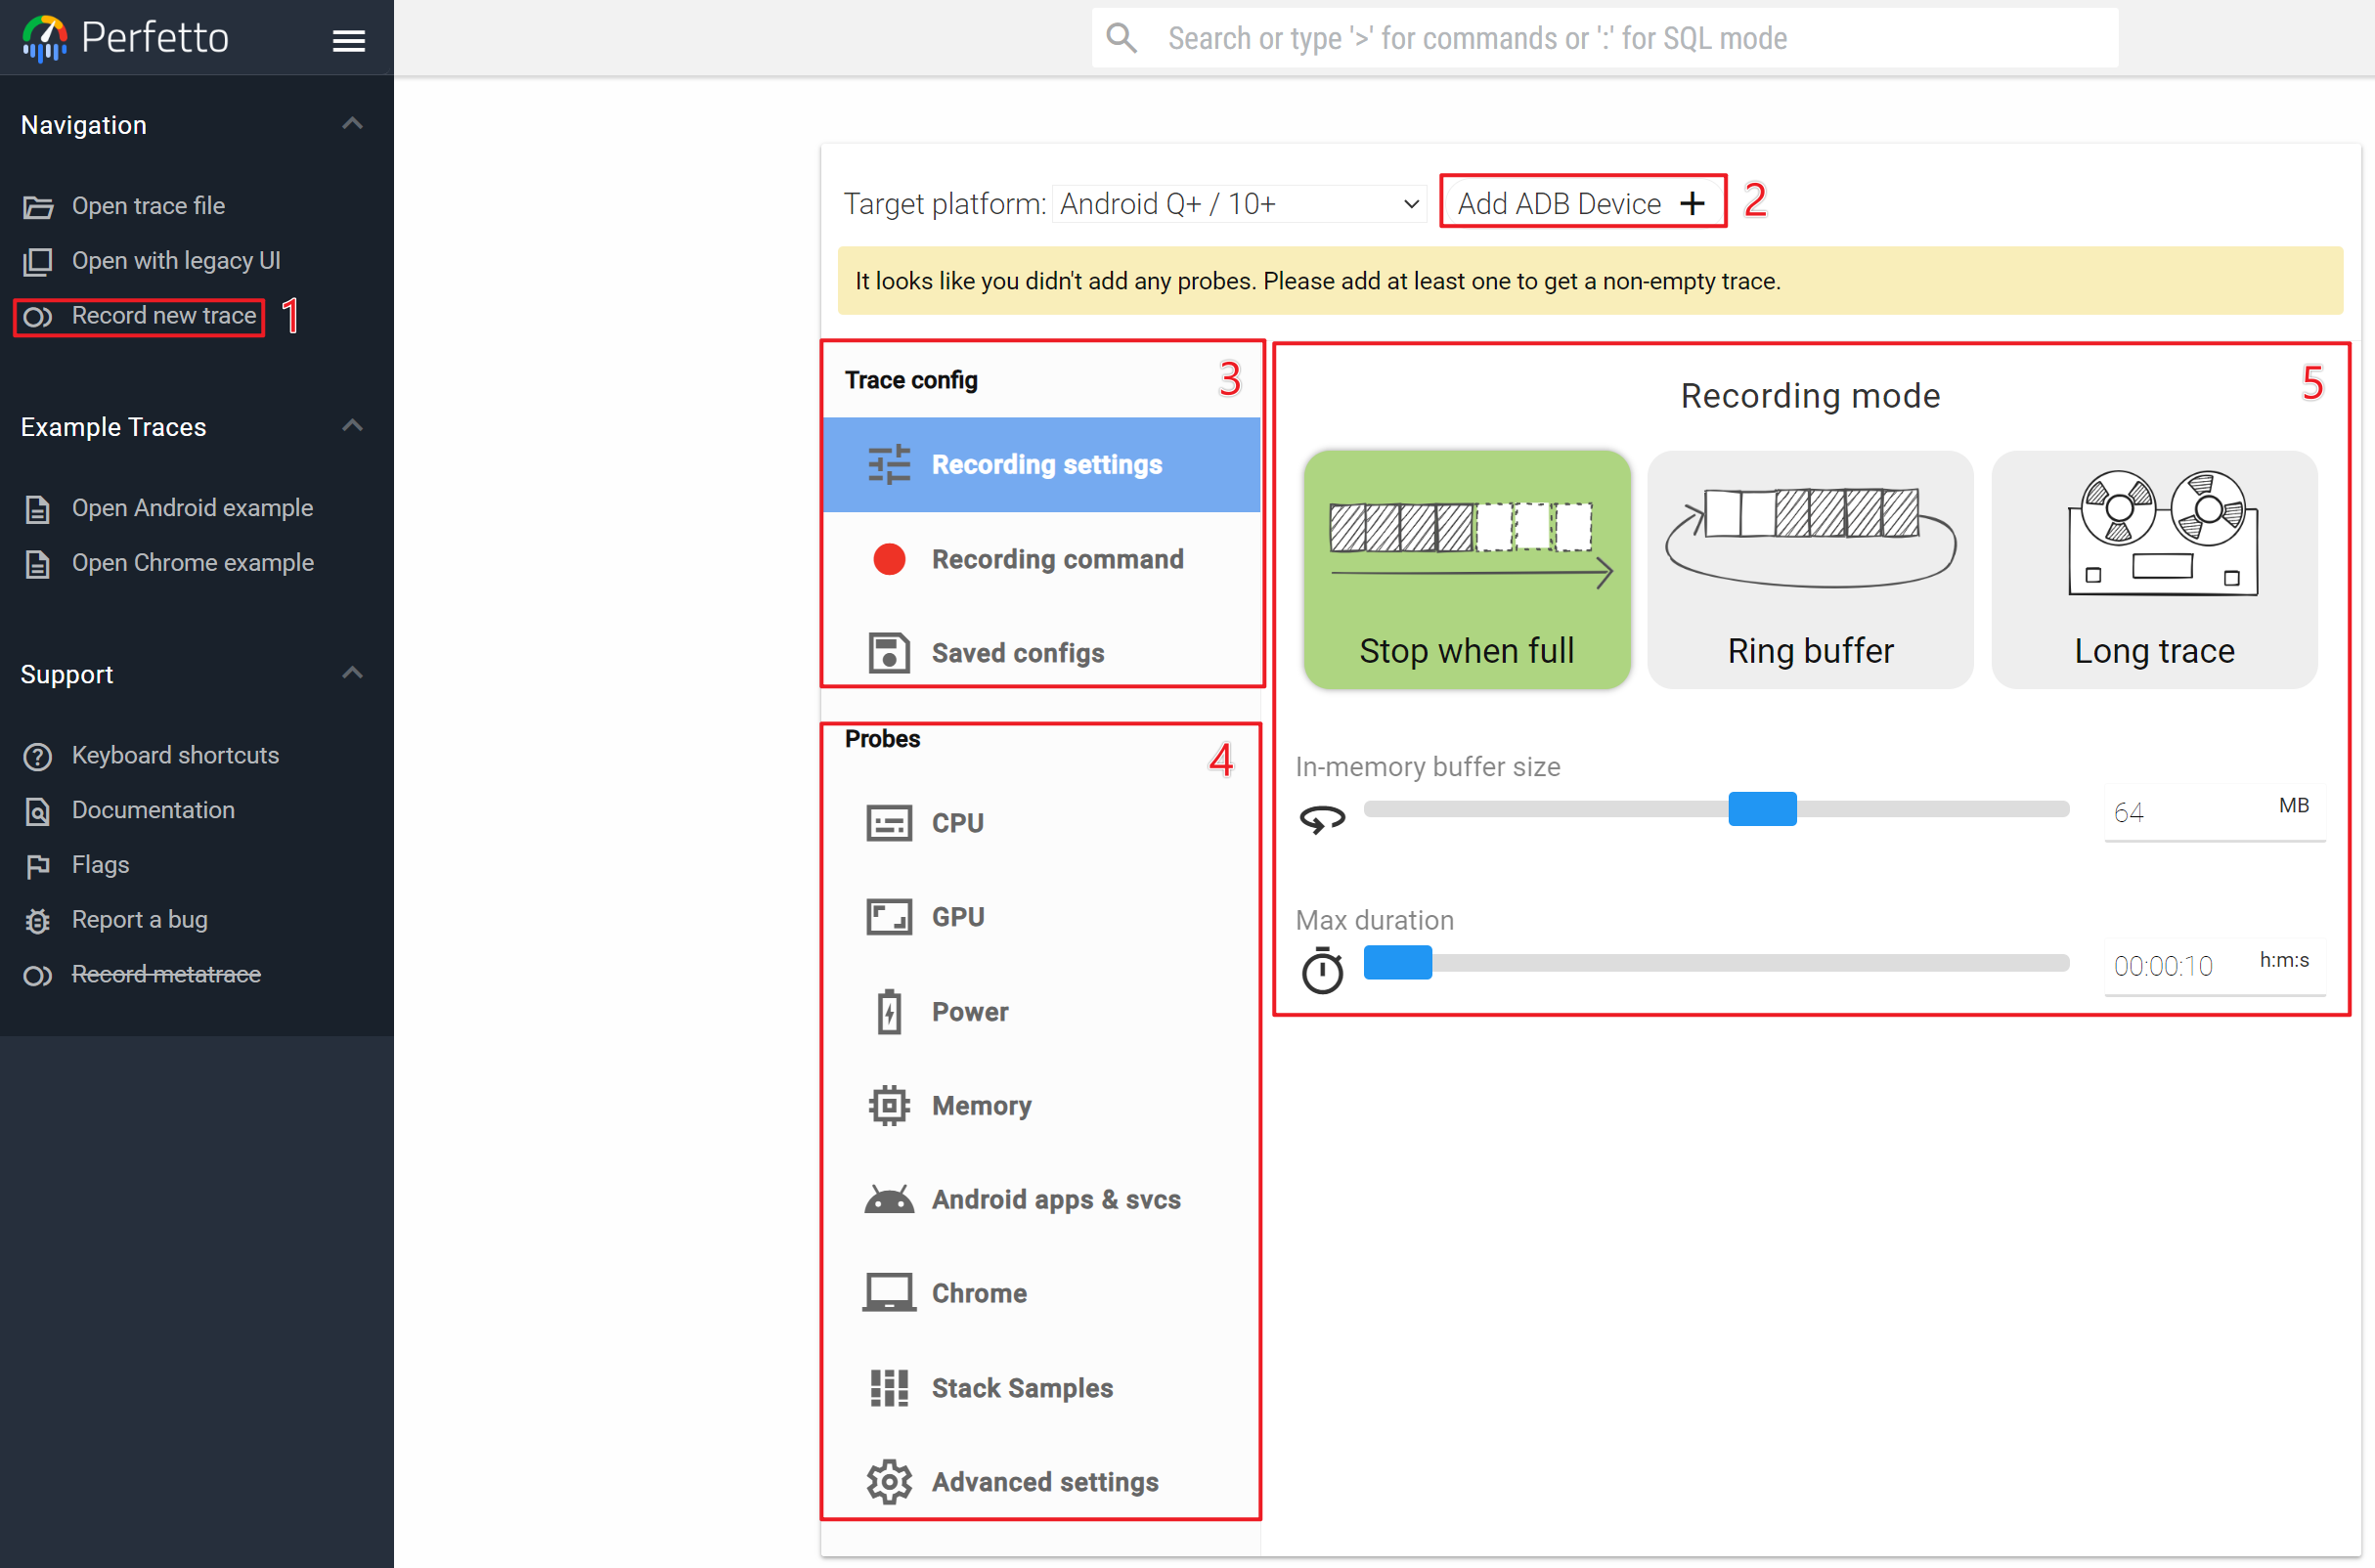
Task: Click the search magnifier icon
Action: point(1121,38)
